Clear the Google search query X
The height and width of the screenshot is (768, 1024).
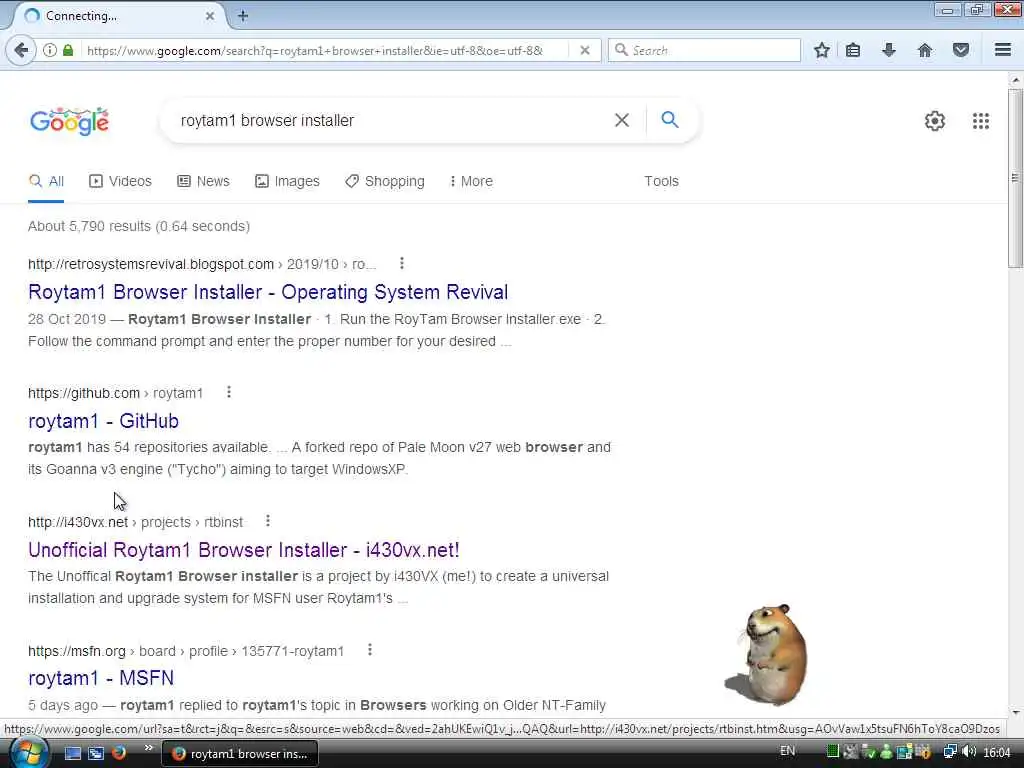click(622, 120)
